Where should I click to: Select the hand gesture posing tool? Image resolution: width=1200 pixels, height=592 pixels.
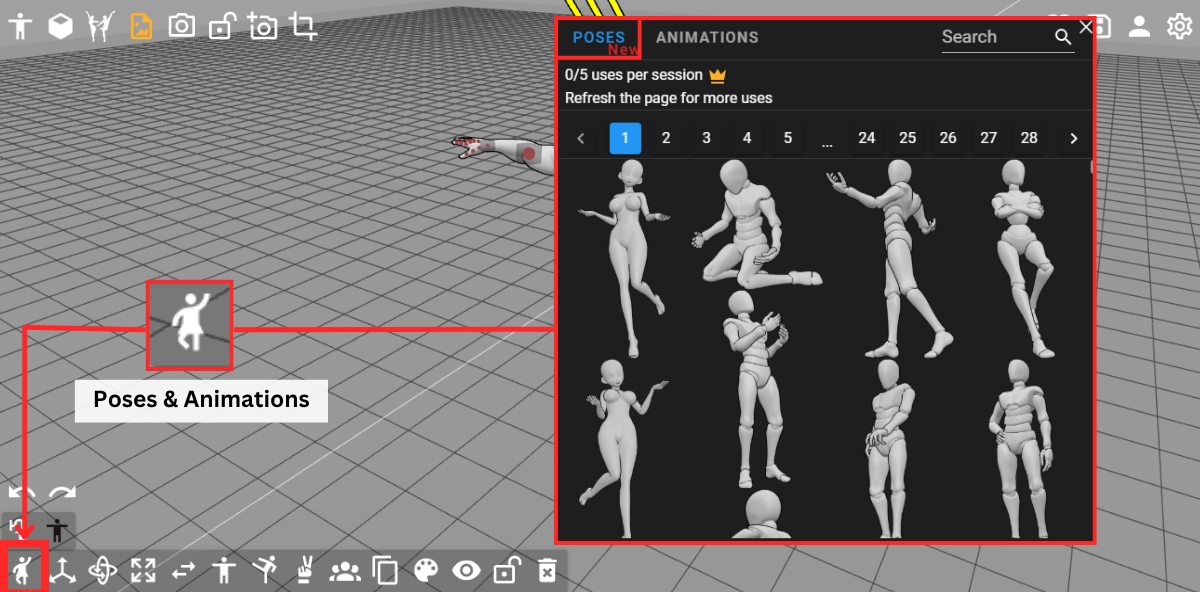tap(303, 570)
